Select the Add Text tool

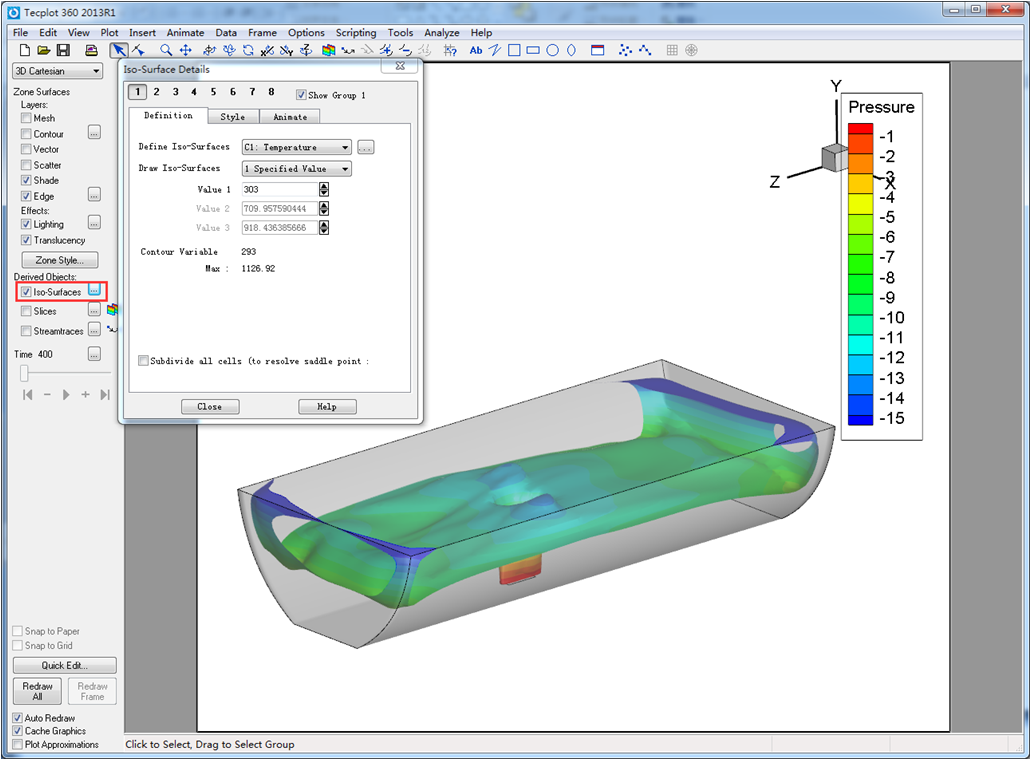(x=476, y=50)
